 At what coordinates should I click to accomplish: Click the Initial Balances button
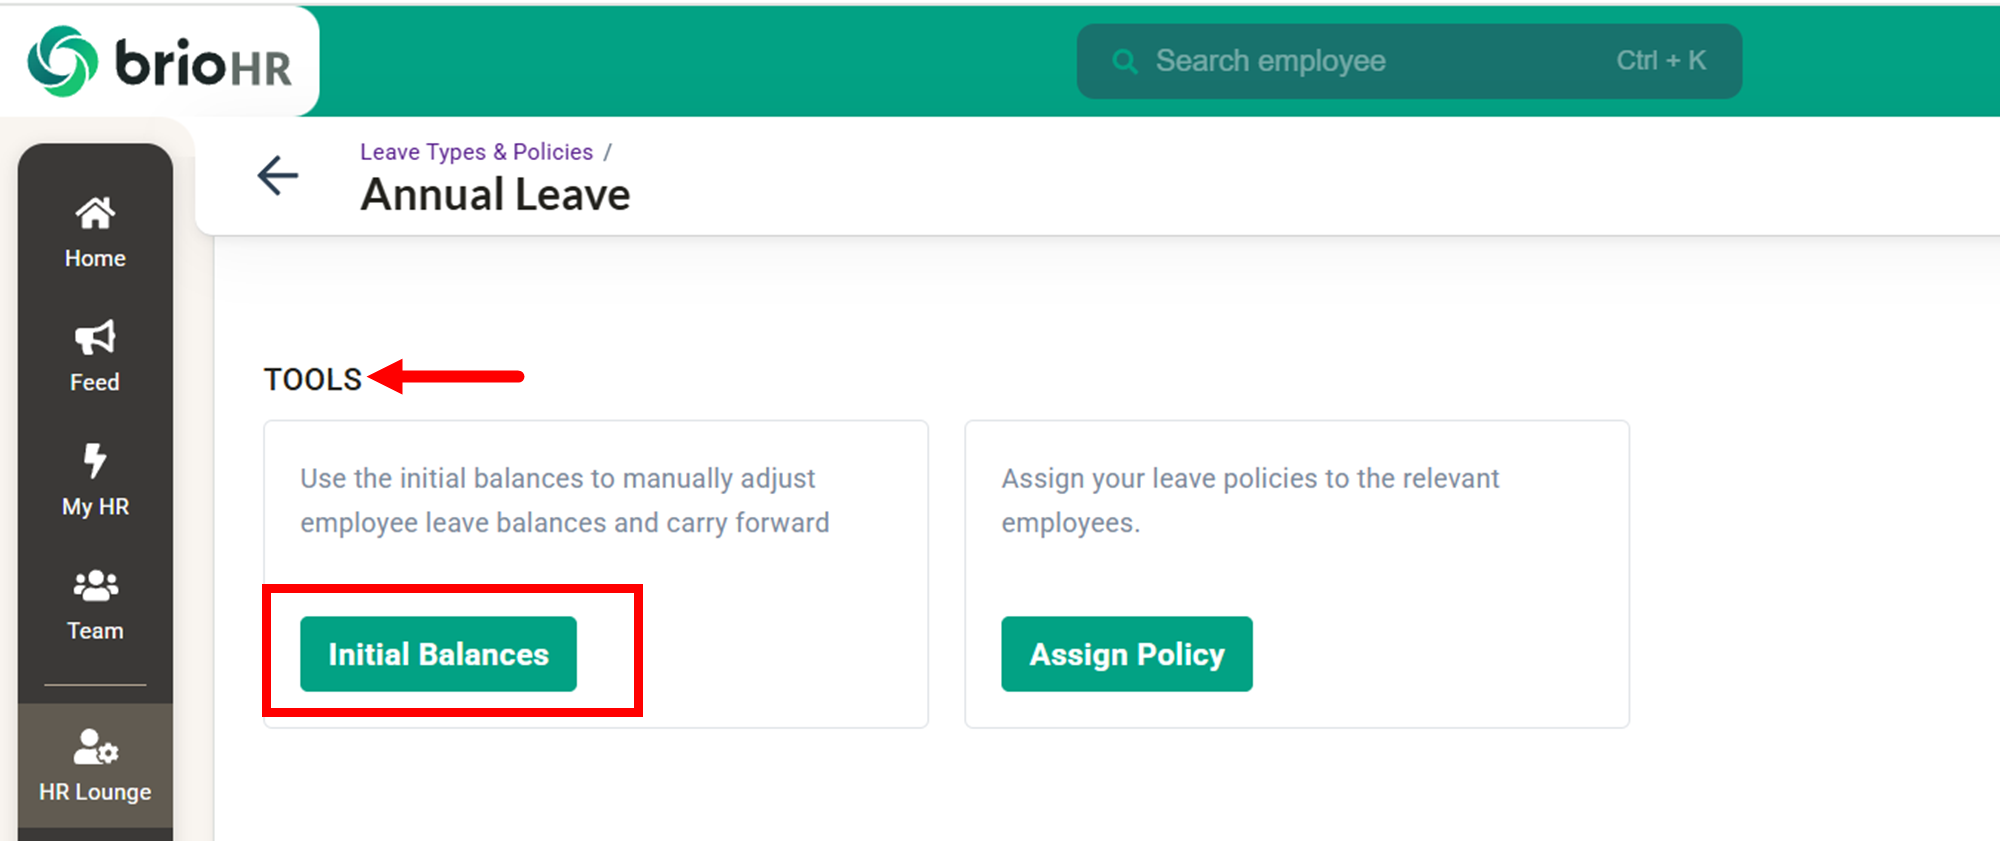[438, 654]
